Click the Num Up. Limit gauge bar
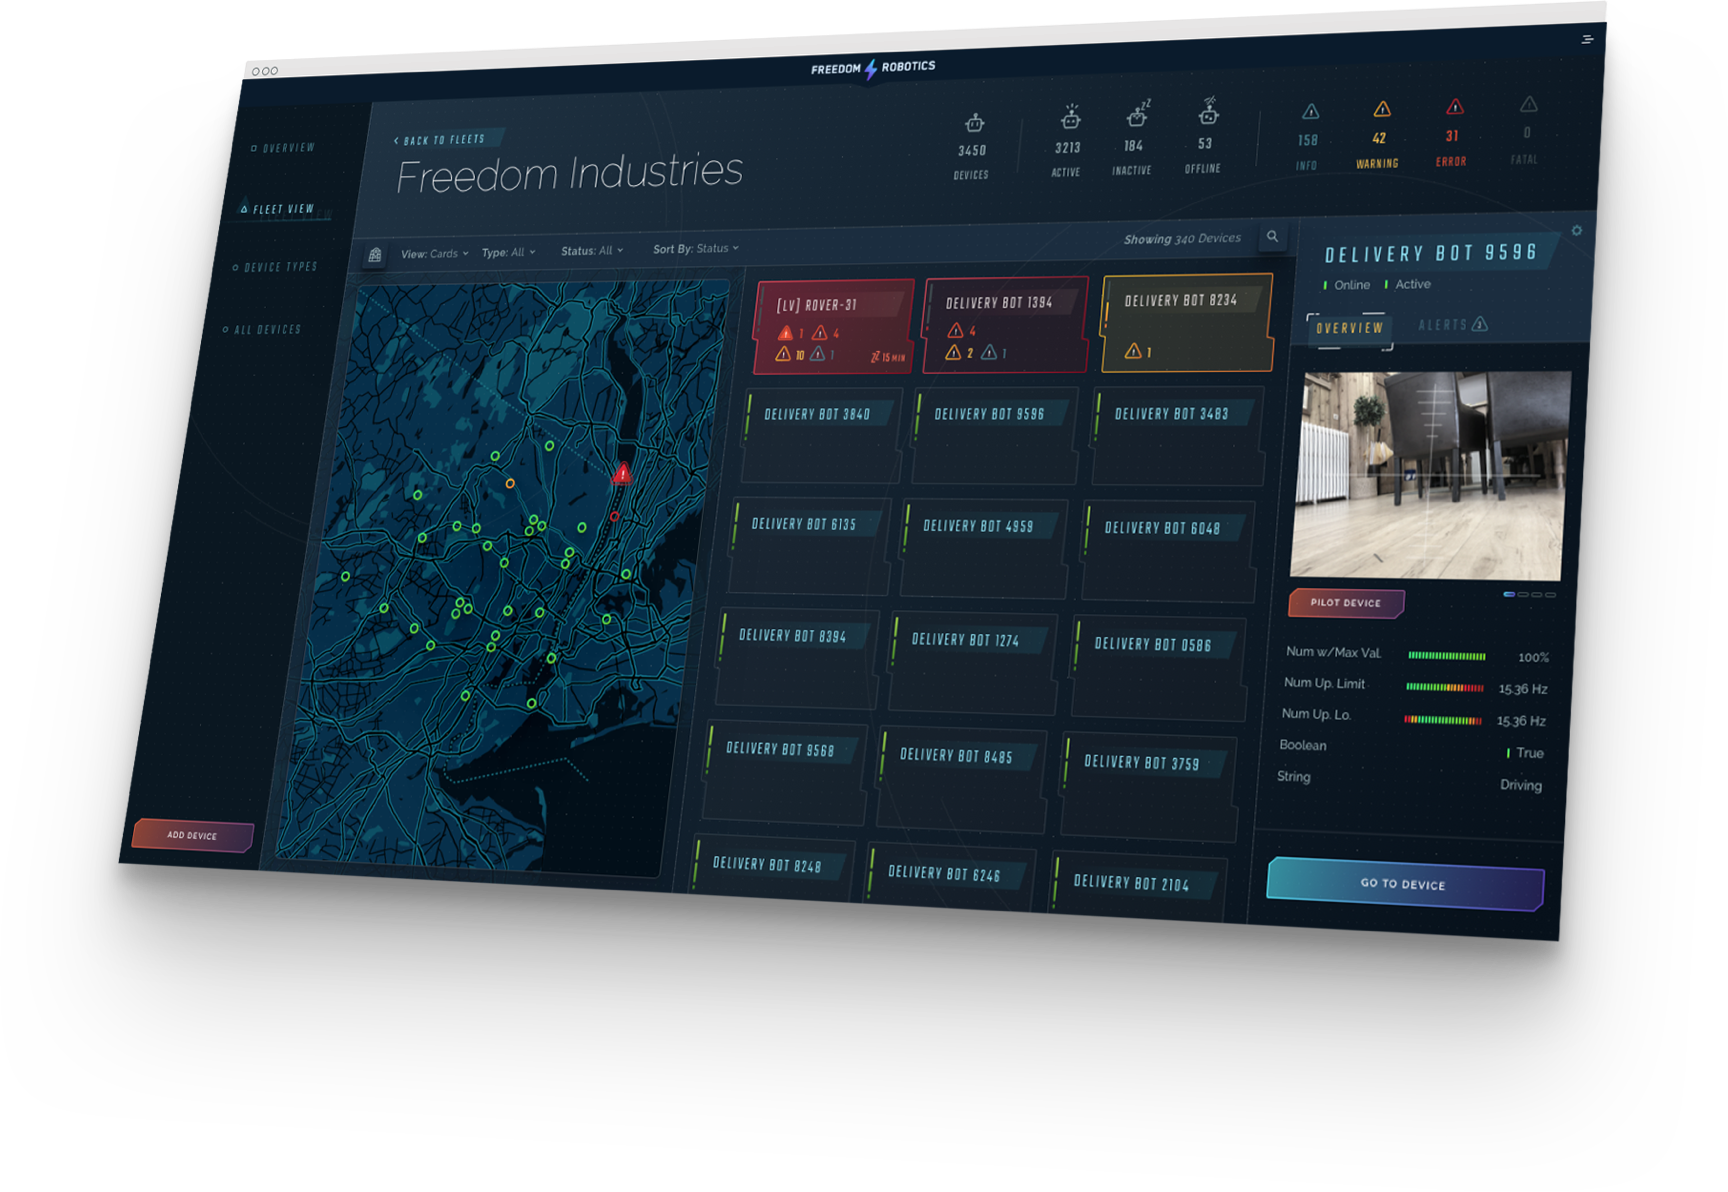This screenshot has width=1728, height=1192. 1444,687
